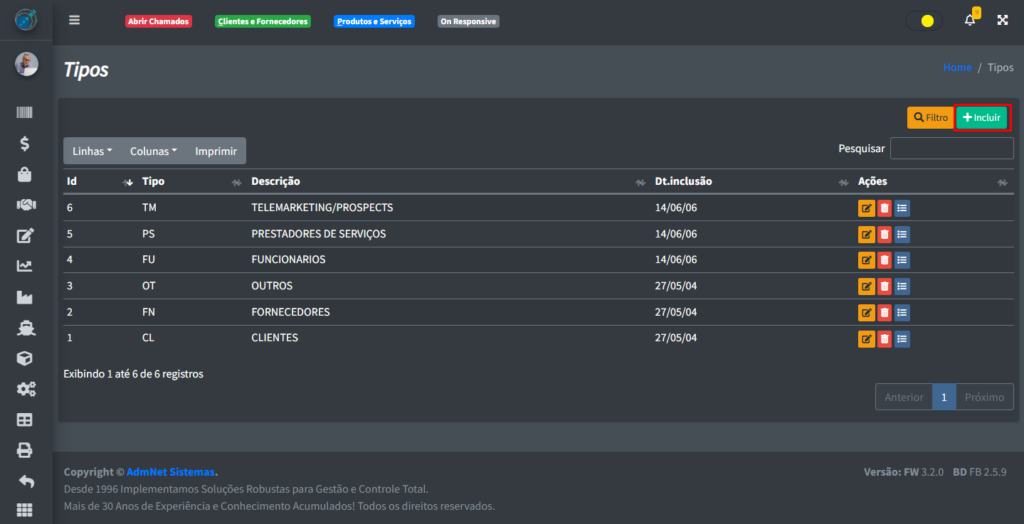Click the hamburger menu icon
Image resolution: width=1024 pixels, height=524 pixels.
click(74, 20)
